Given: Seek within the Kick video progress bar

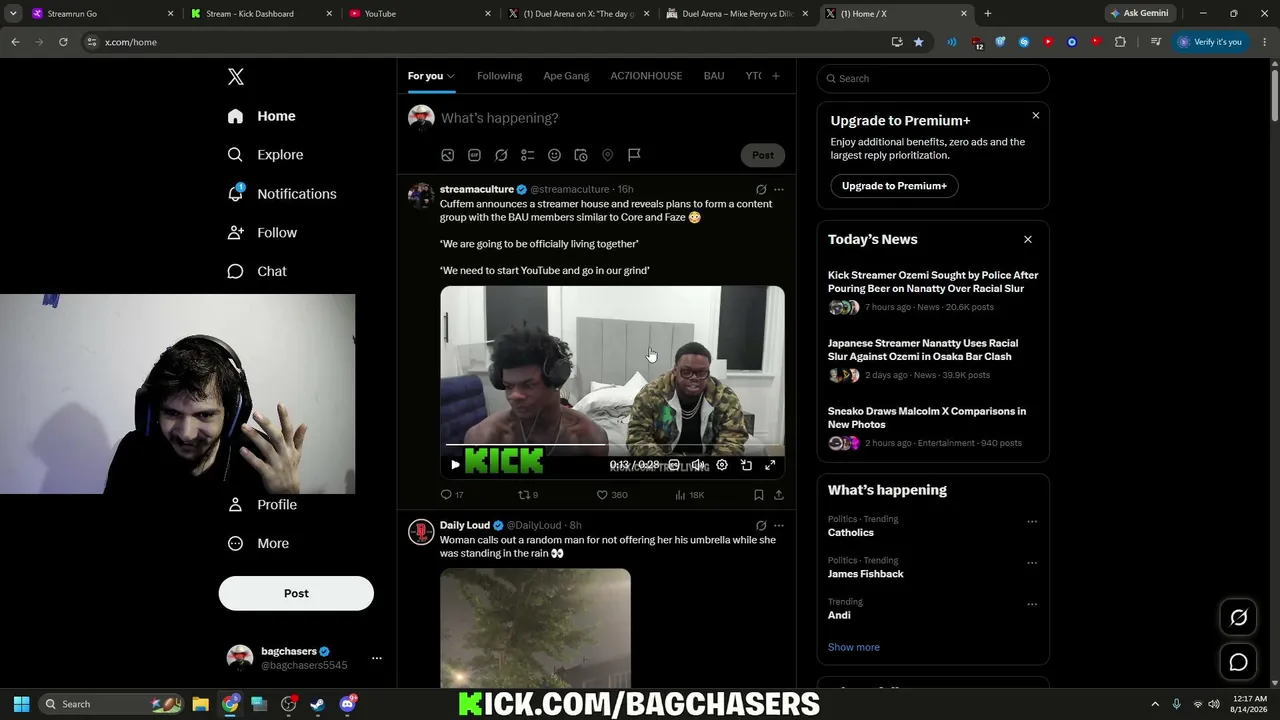Looking at the screenshot, I should coord(613,444).
